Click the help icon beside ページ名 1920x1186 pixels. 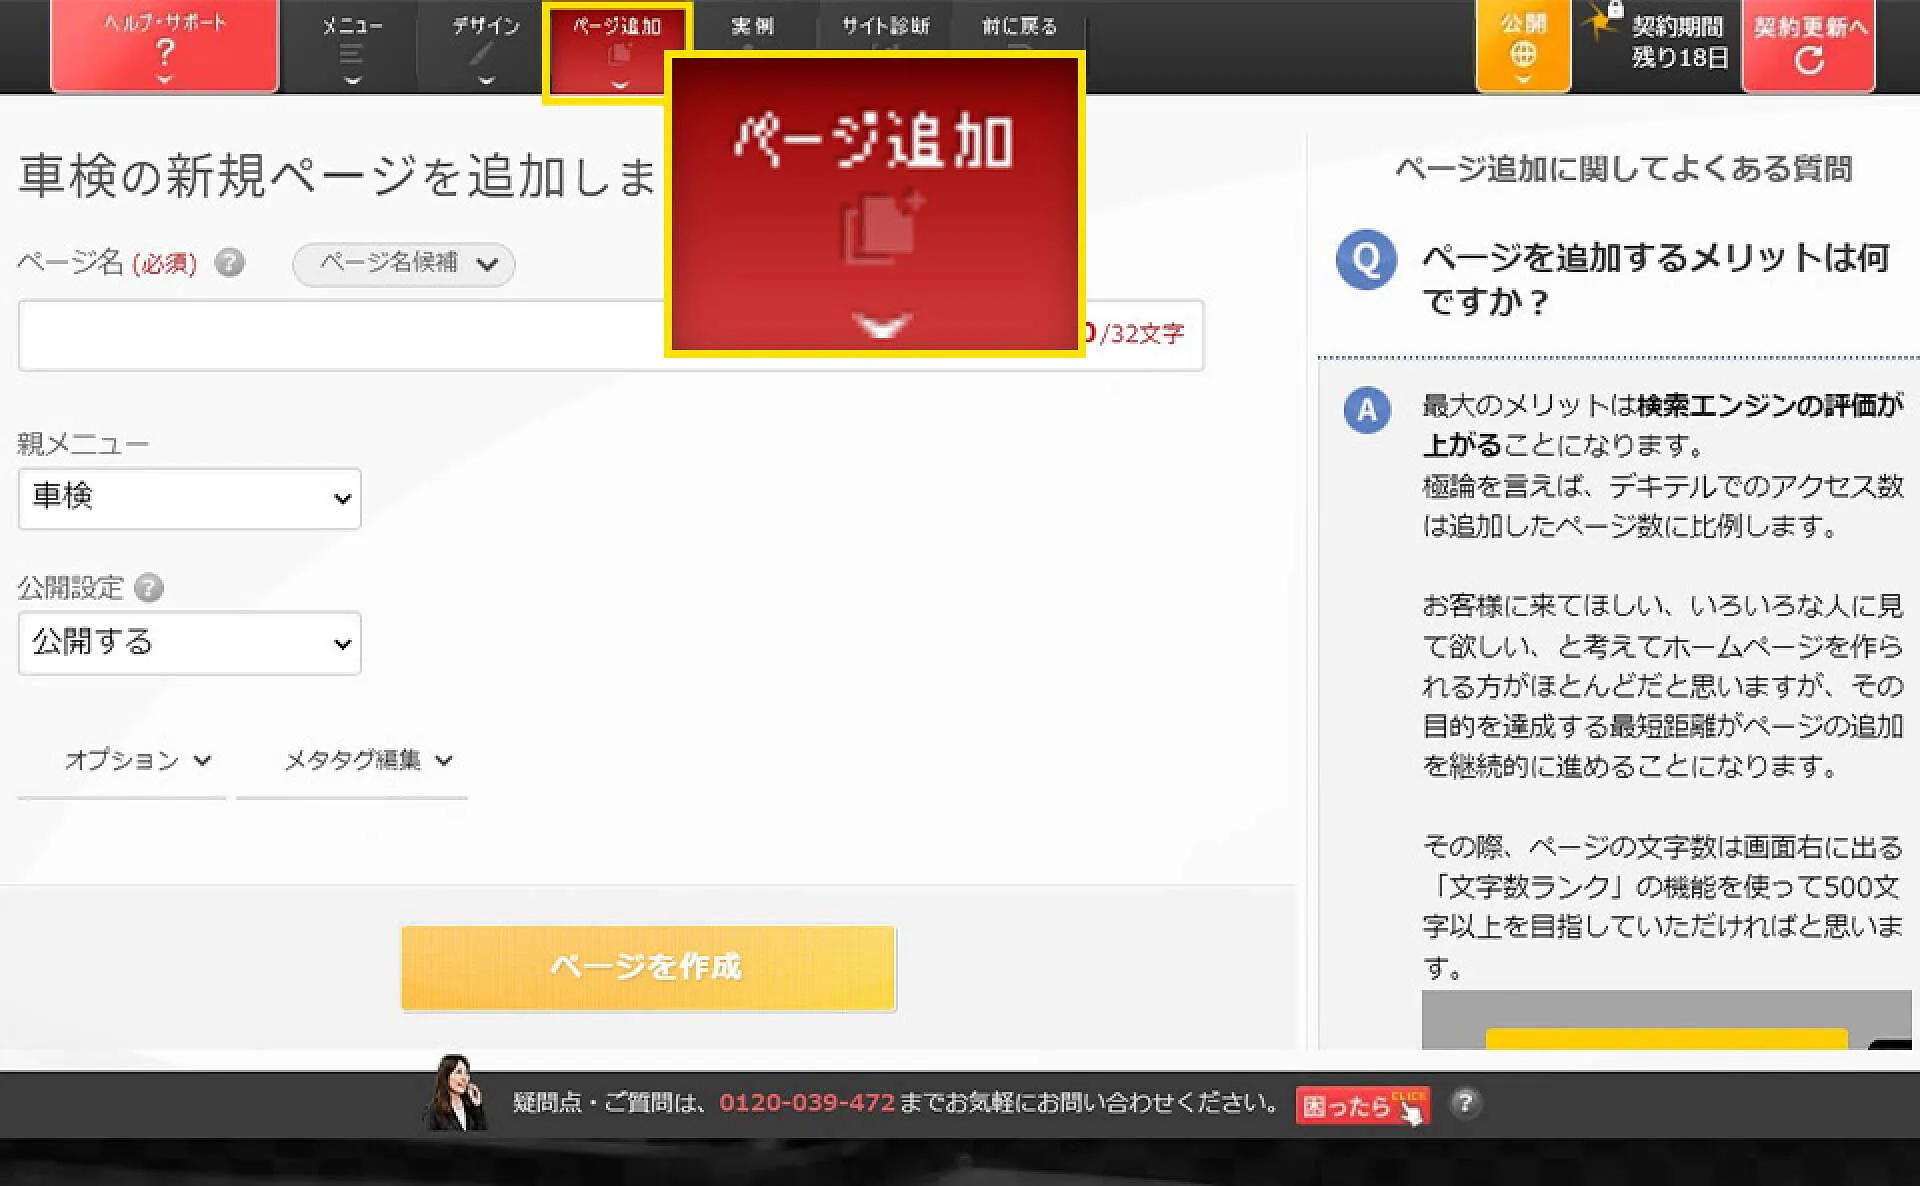(230, 263)
